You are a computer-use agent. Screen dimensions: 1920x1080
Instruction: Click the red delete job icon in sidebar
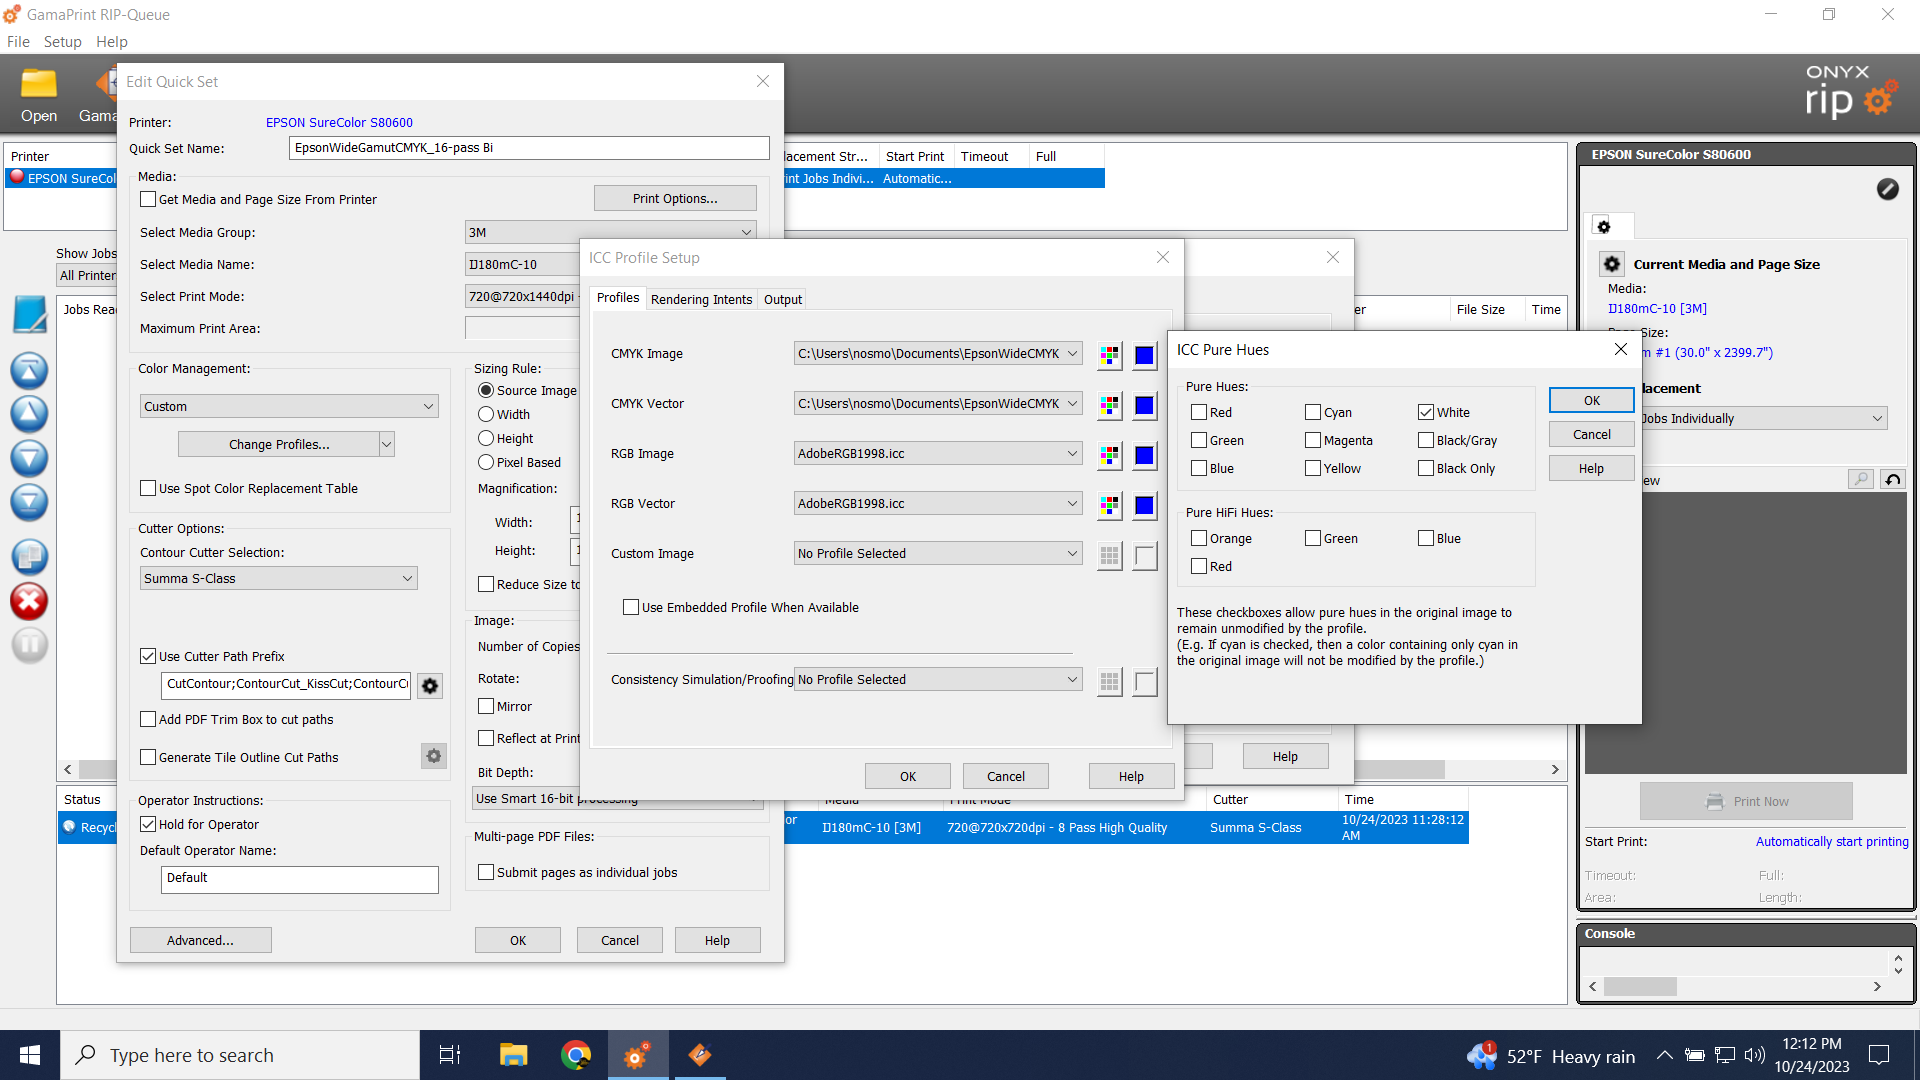(x=29, y=601)
